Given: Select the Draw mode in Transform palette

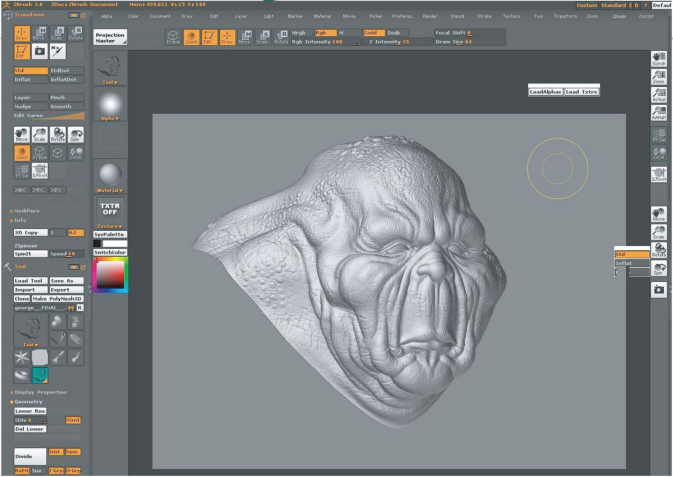Looking at the screenshot, I should [x=22, y=31].
